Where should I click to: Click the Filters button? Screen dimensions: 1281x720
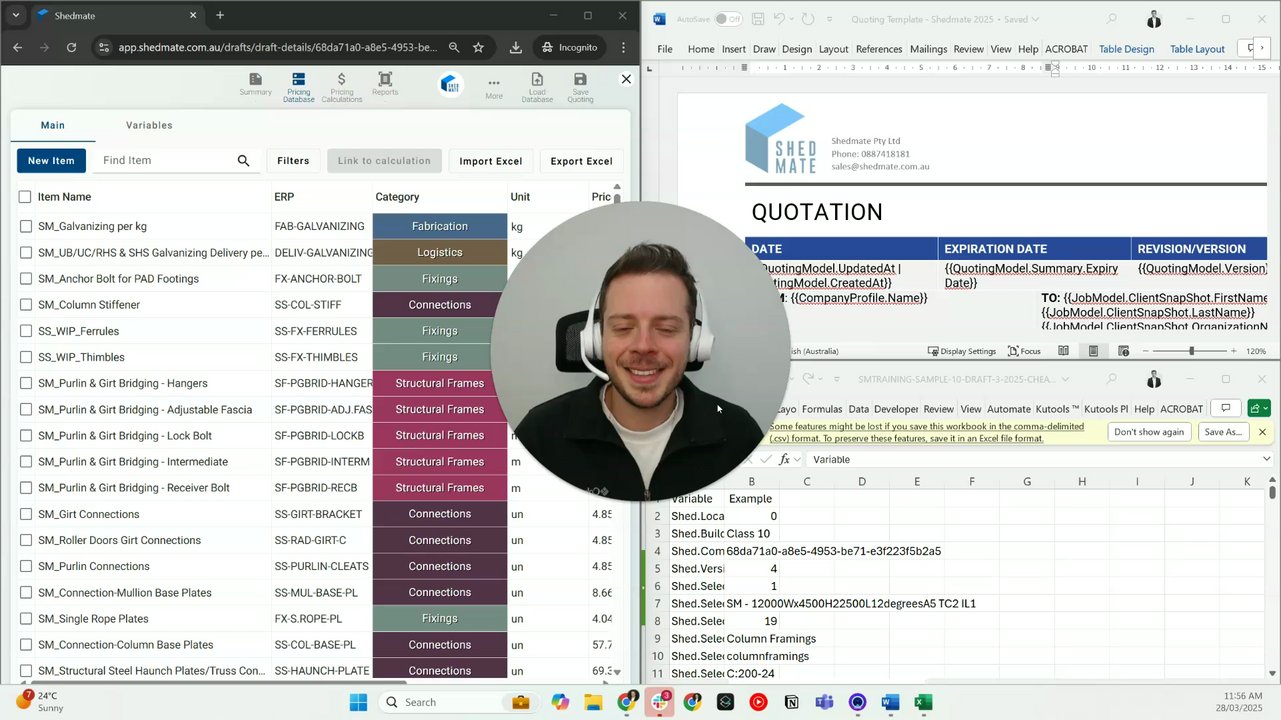[293, 160]
